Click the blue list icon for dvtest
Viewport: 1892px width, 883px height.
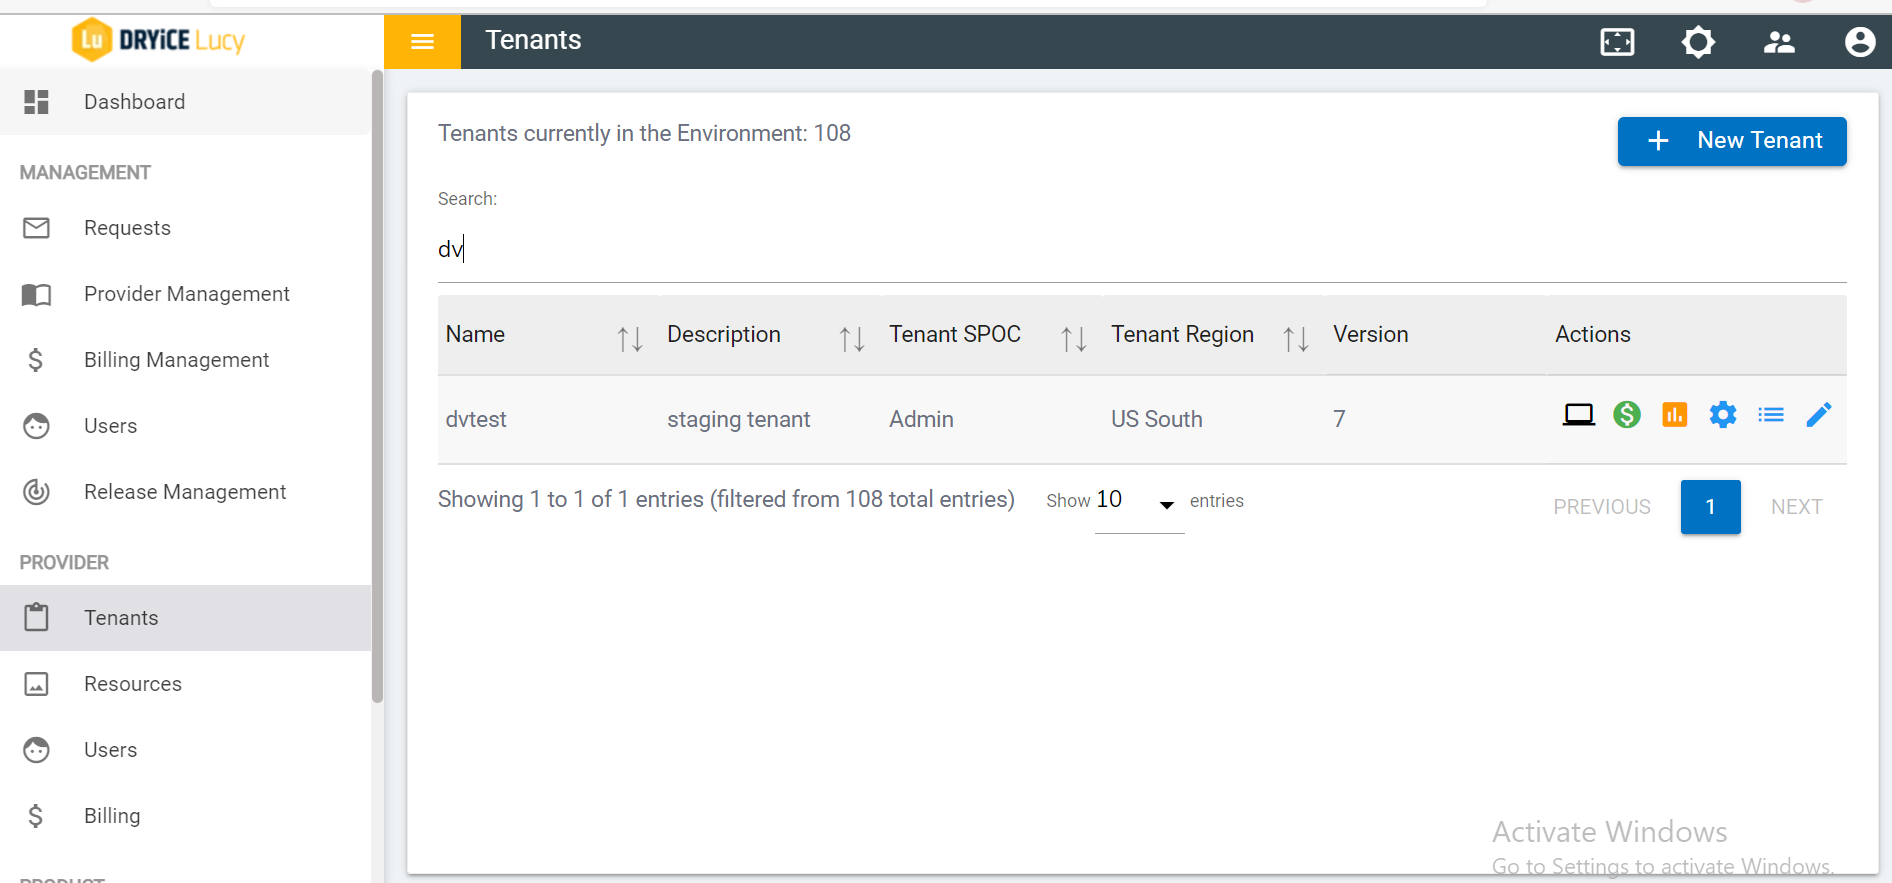[1771, 415]
